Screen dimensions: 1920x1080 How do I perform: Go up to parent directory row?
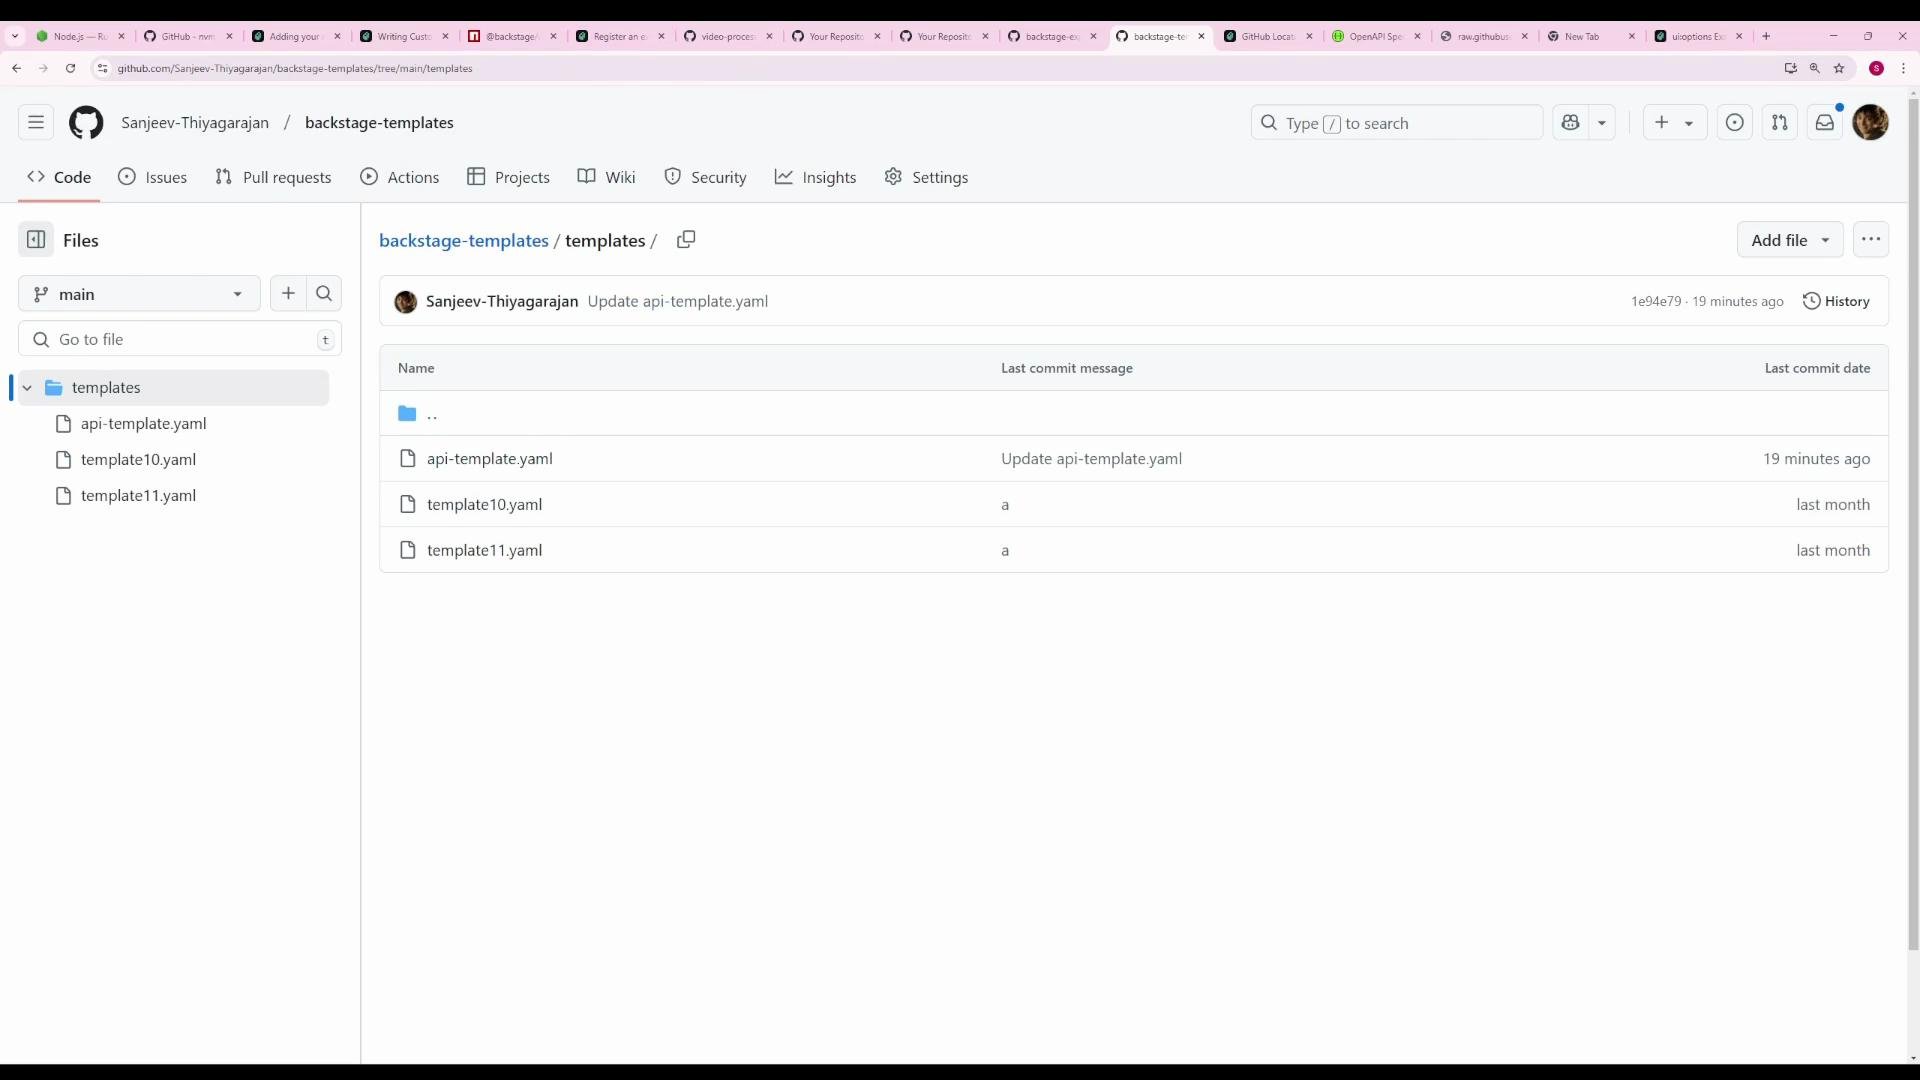click(1133, 413)
